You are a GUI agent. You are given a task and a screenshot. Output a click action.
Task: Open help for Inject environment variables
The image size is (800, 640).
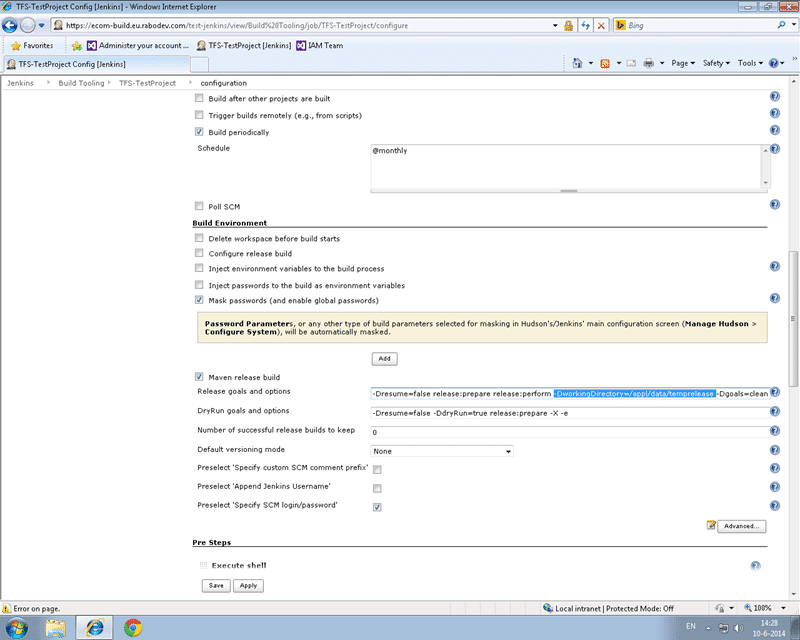point(774,266)
